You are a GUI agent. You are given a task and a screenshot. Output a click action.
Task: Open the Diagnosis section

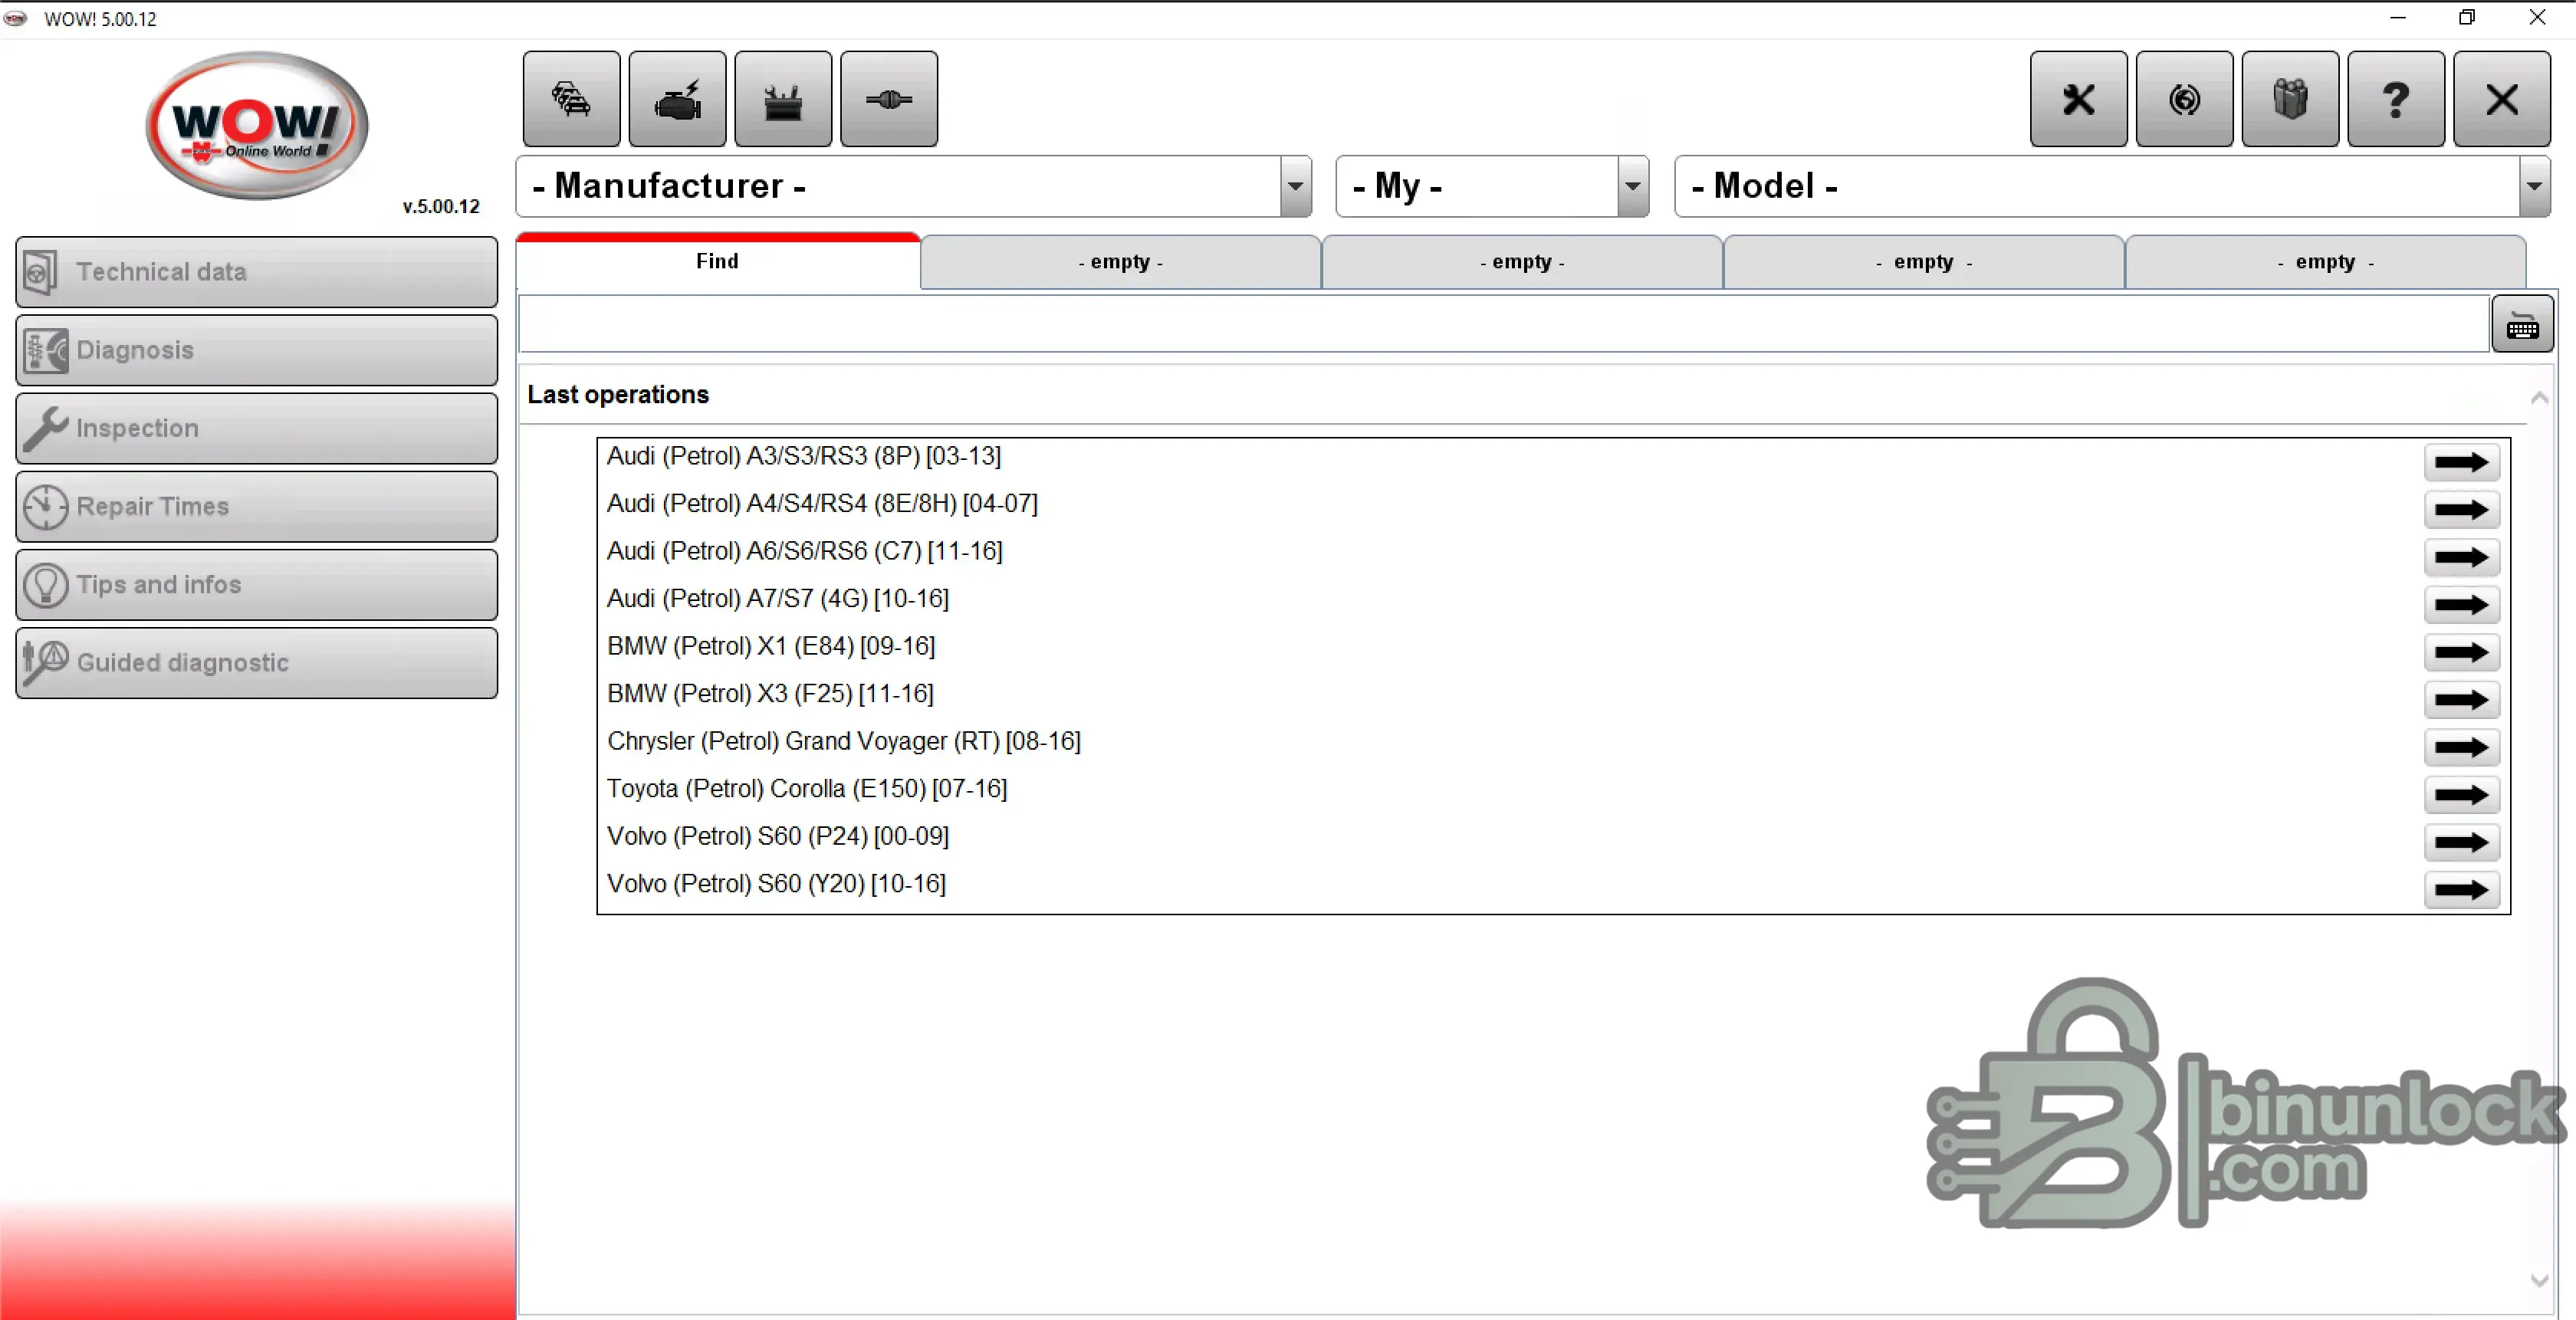pyautogui.click(x=257, y=350)
